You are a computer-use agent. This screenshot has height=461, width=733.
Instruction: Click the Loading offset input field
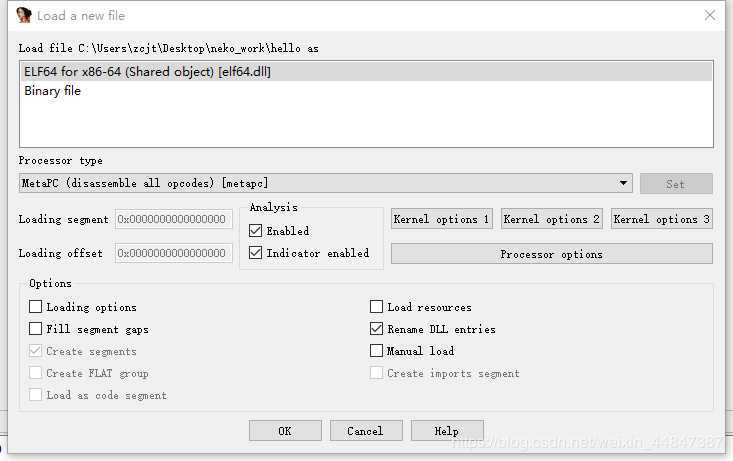(173, 253)
